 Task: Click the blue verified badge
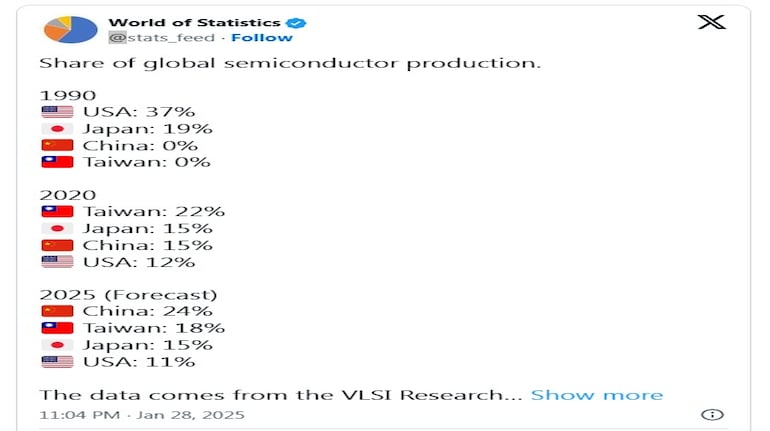298,22
